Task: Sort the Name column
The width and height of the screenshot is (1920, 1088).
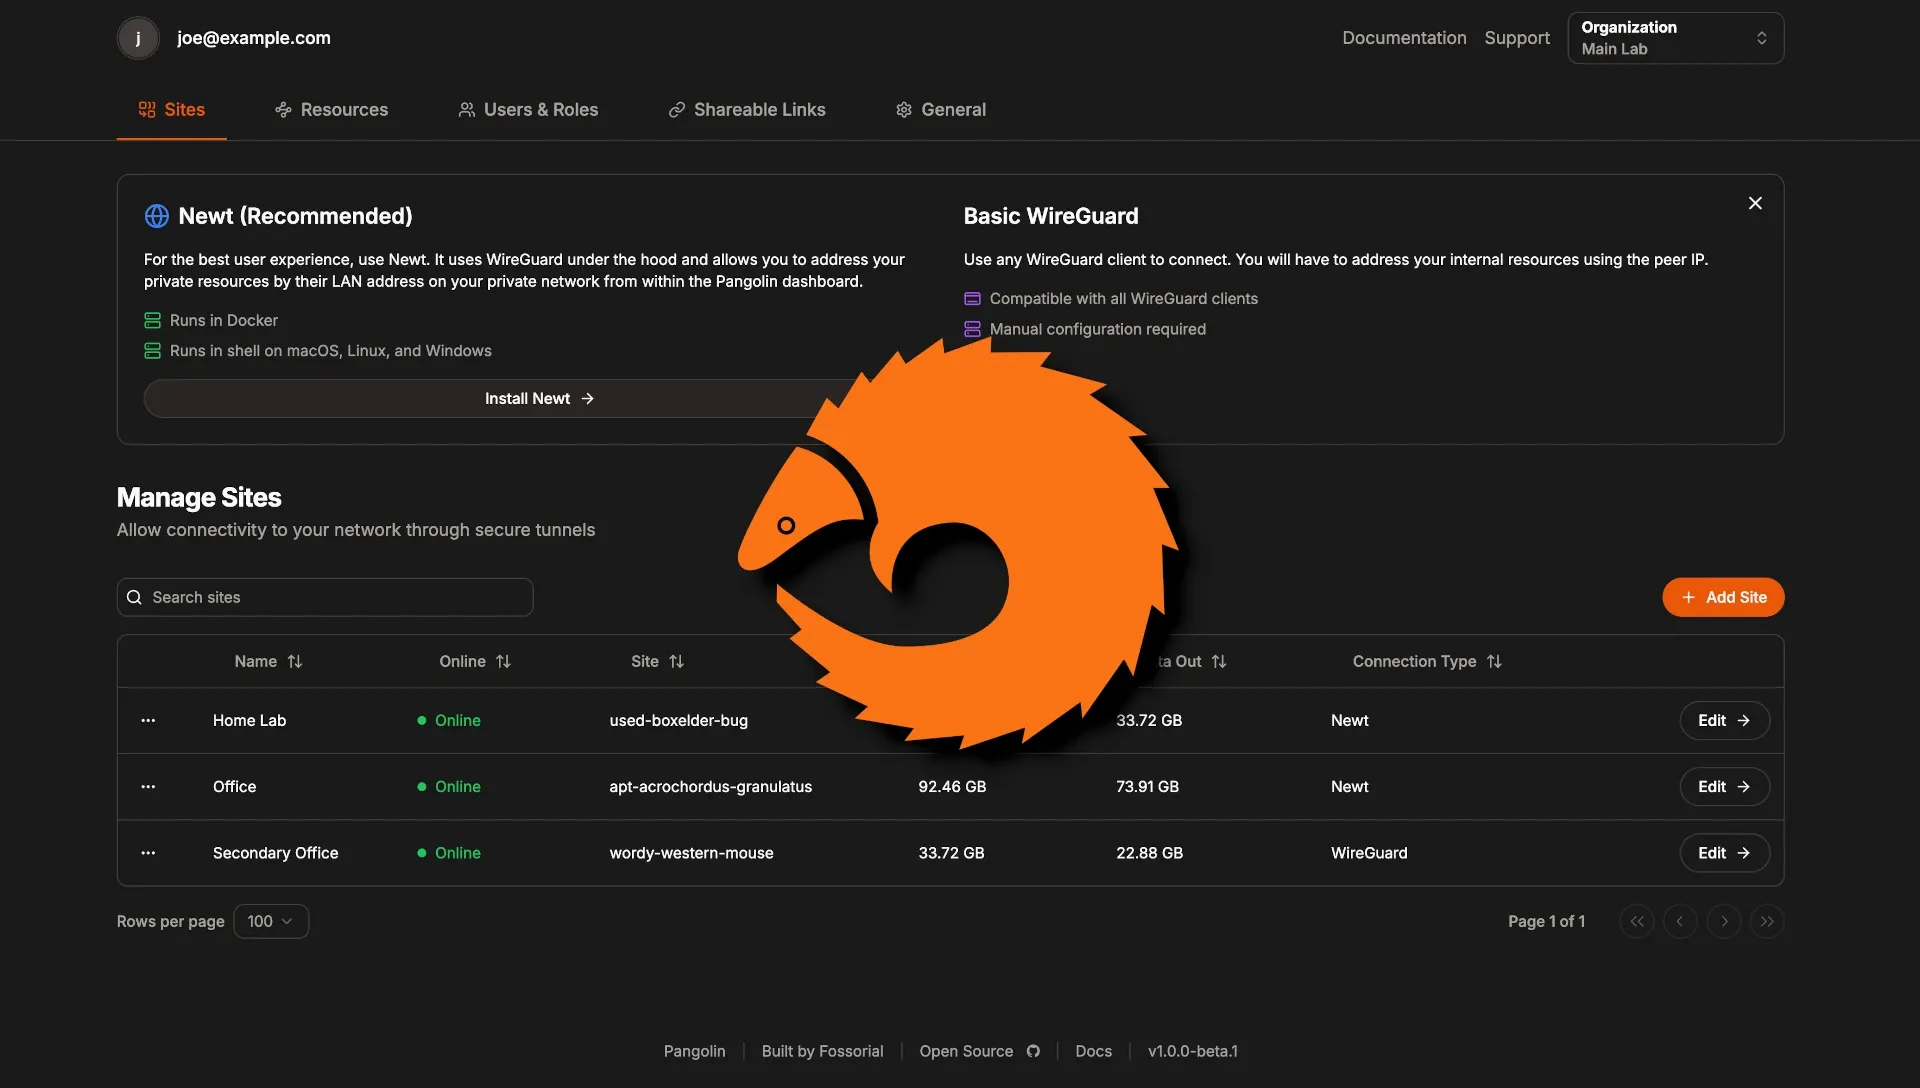Action: click(x=295, y=661)
